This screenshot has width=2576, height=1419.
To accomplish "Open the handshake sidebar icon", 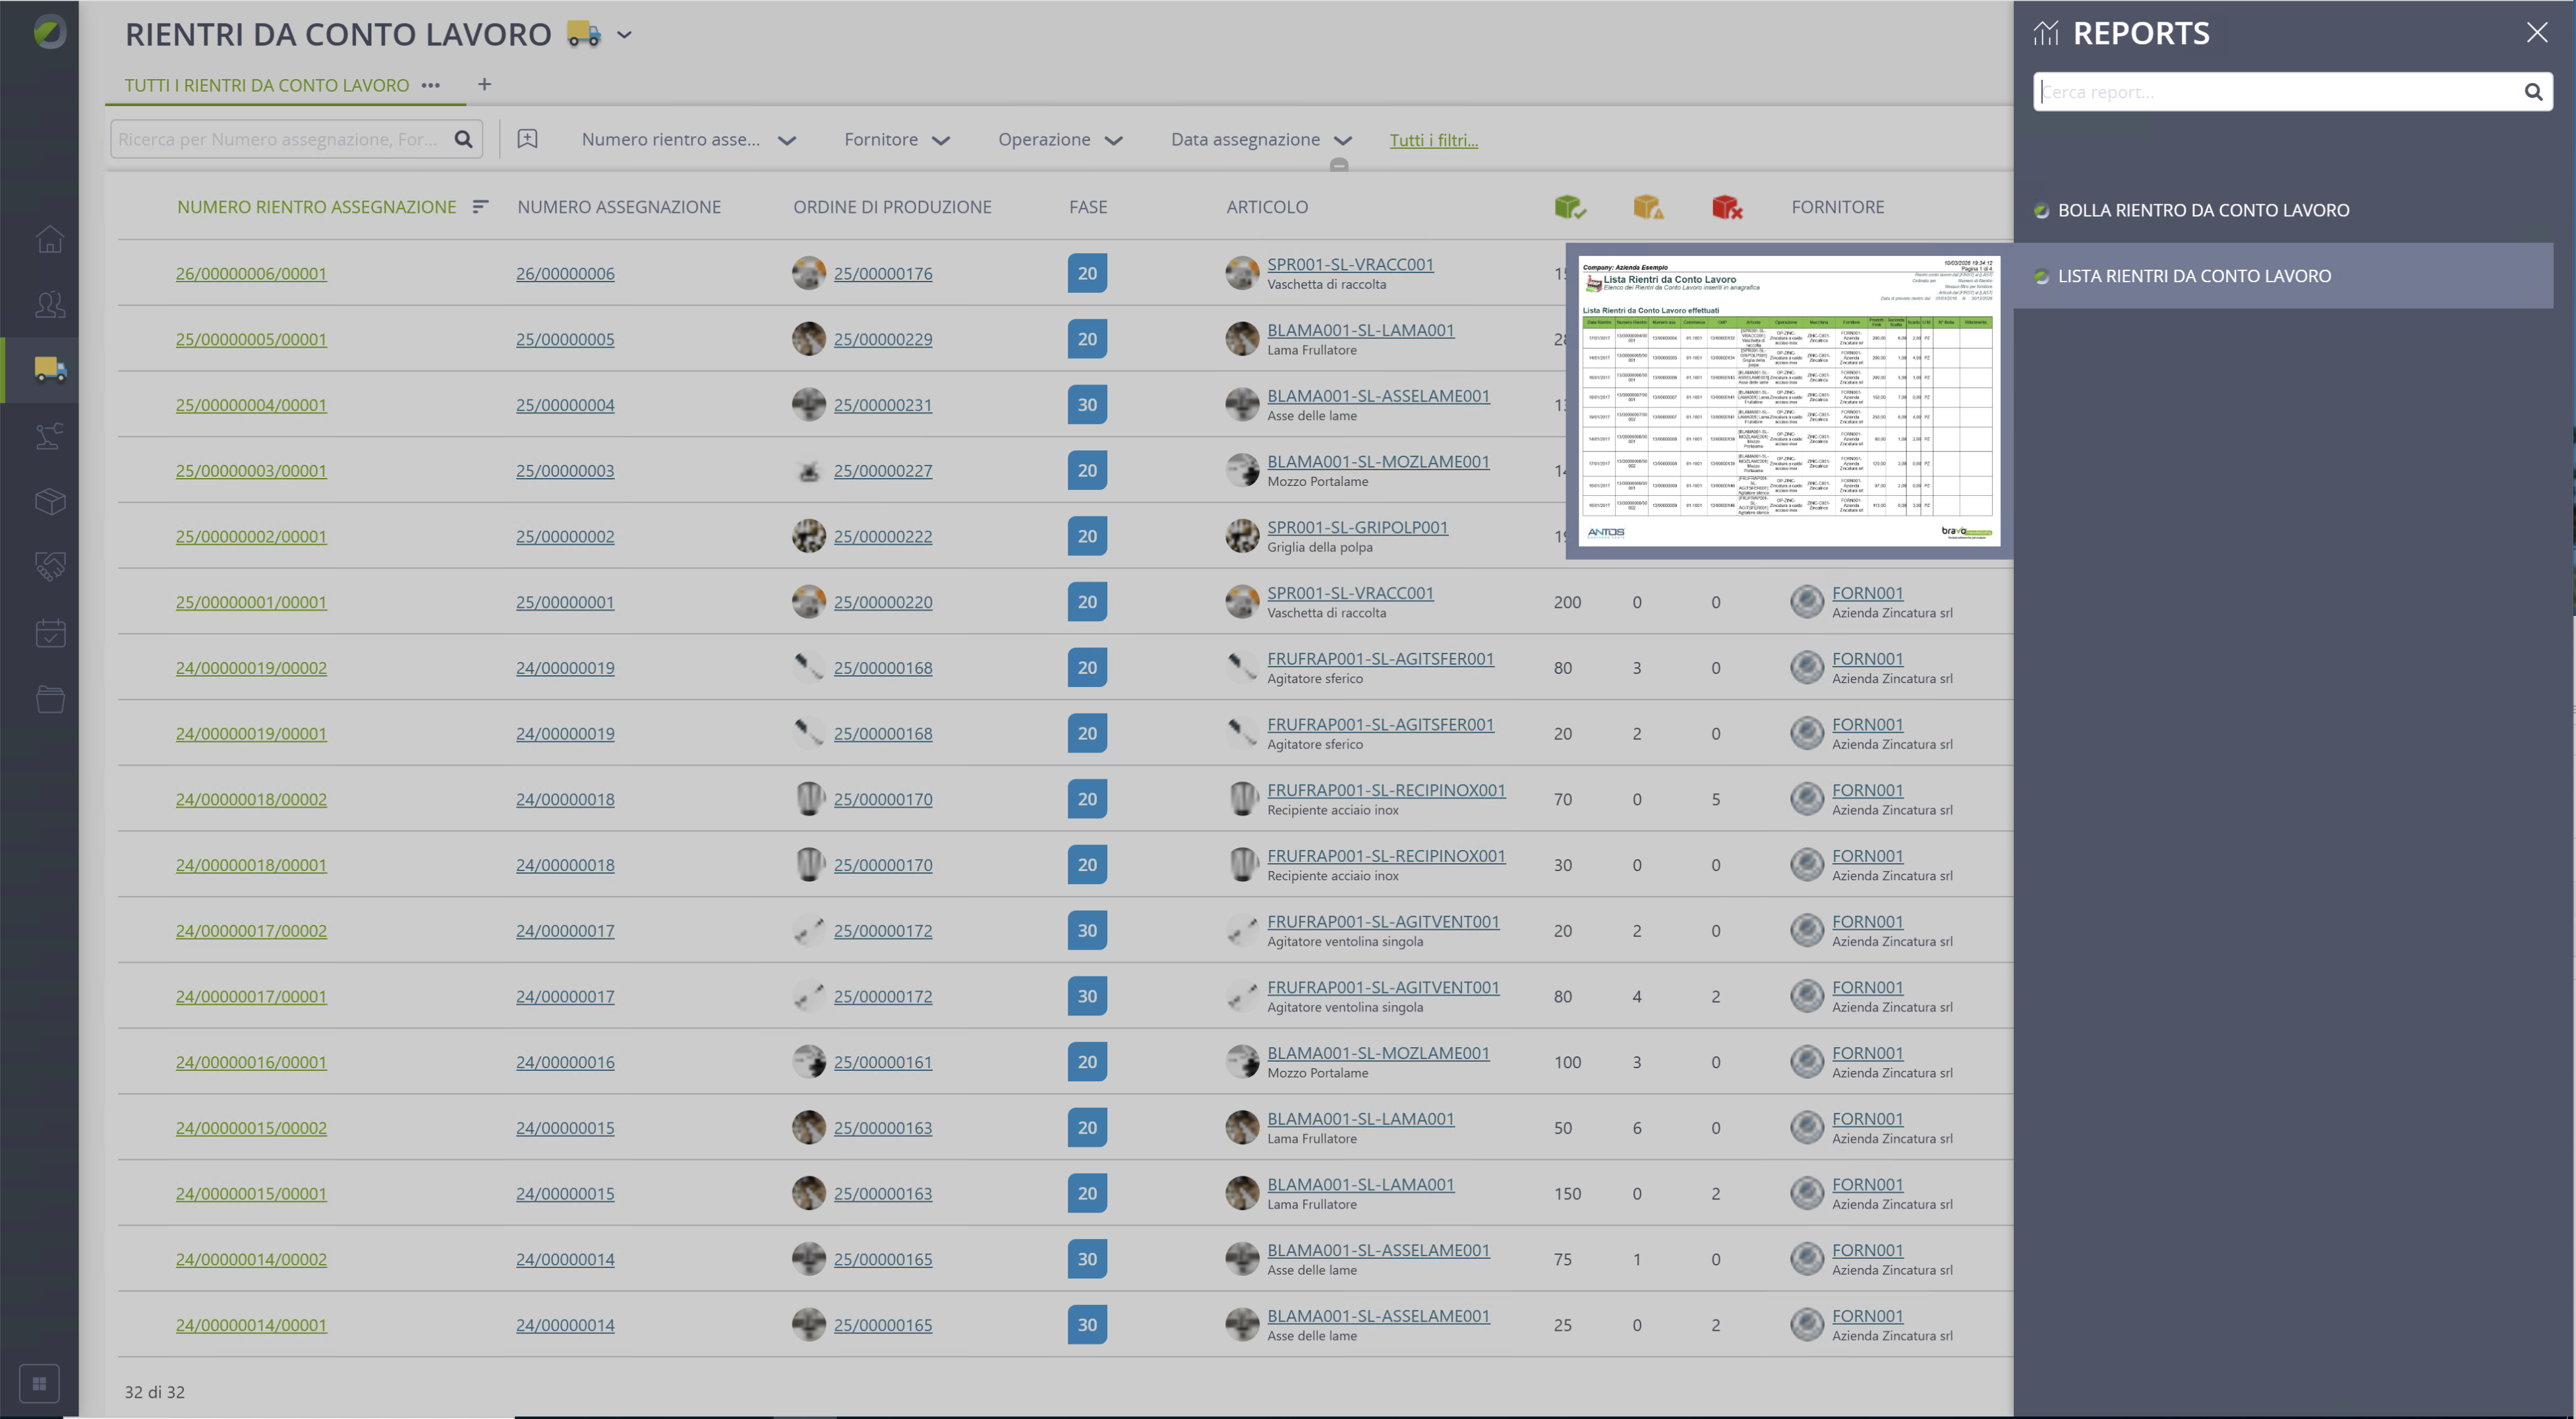I will [x=50, y=567].
